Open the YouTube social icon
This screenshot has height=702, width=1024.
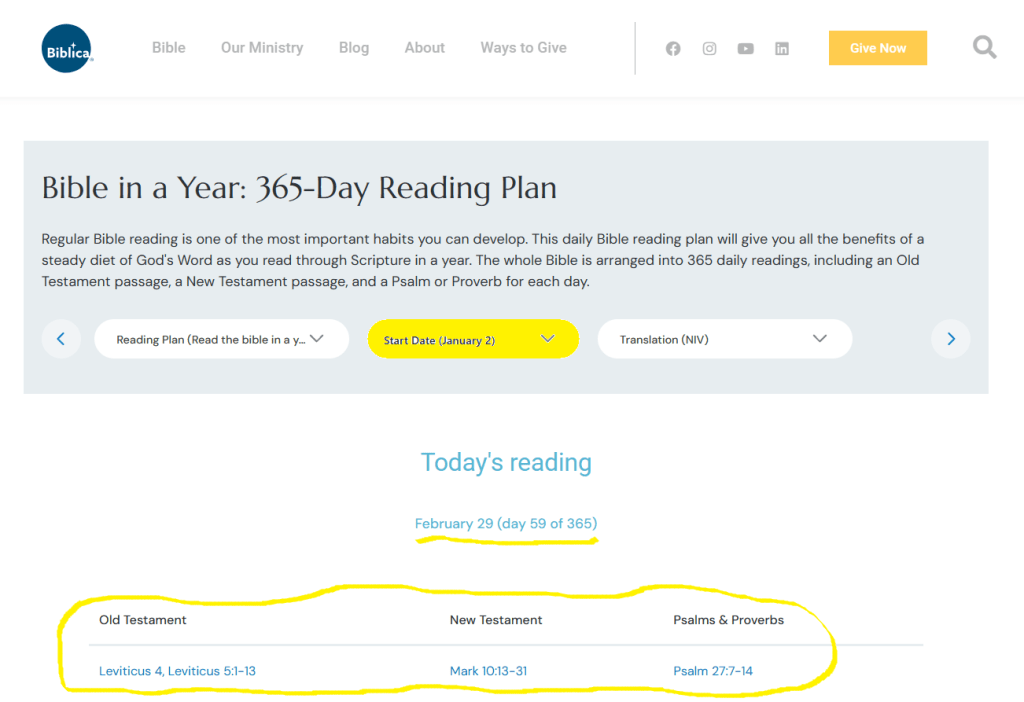[x=745, y=48]
